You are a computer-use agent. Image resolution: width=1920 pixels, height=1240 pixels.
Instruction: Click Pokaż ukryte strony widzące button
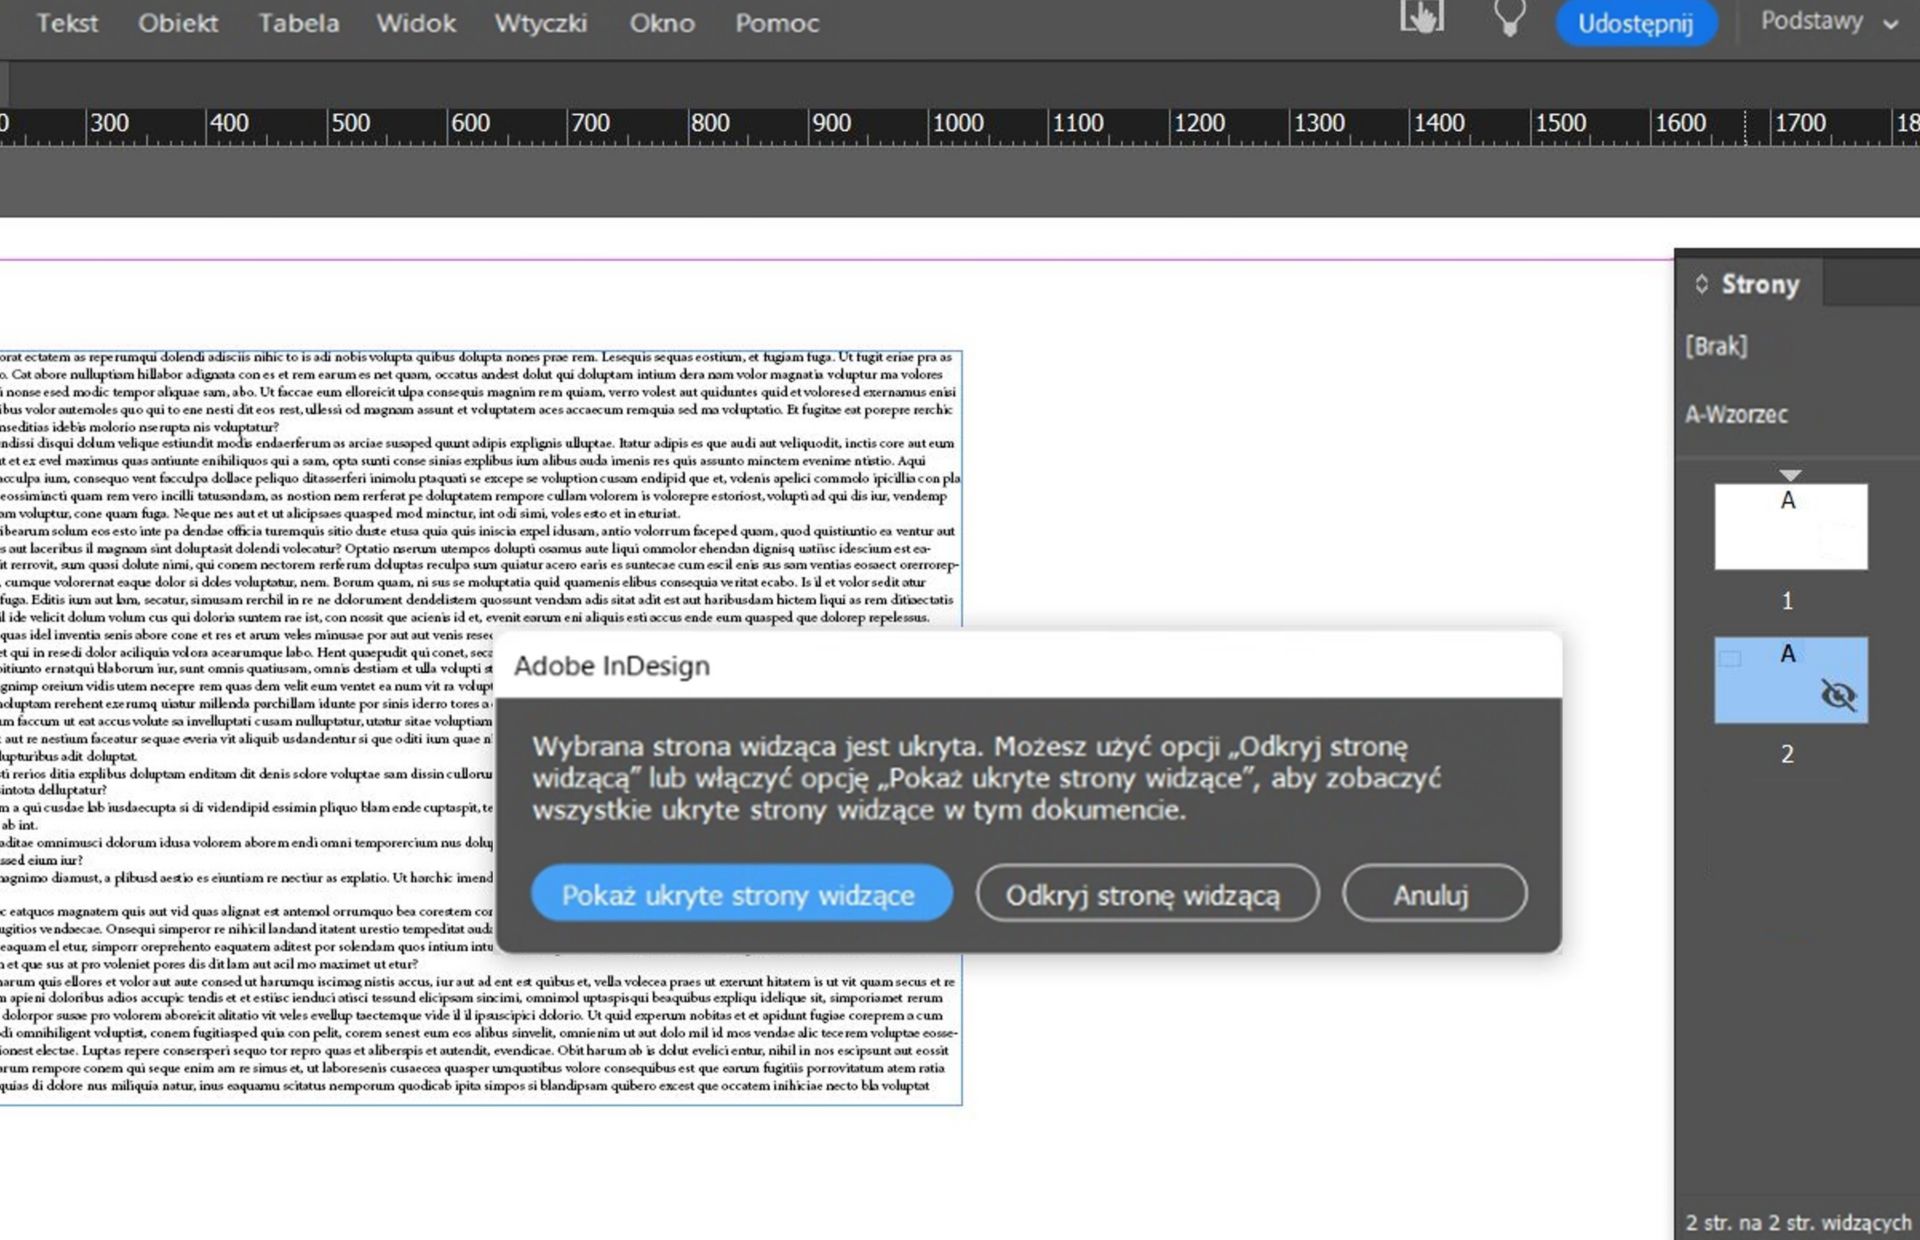[x=740, y=894]
